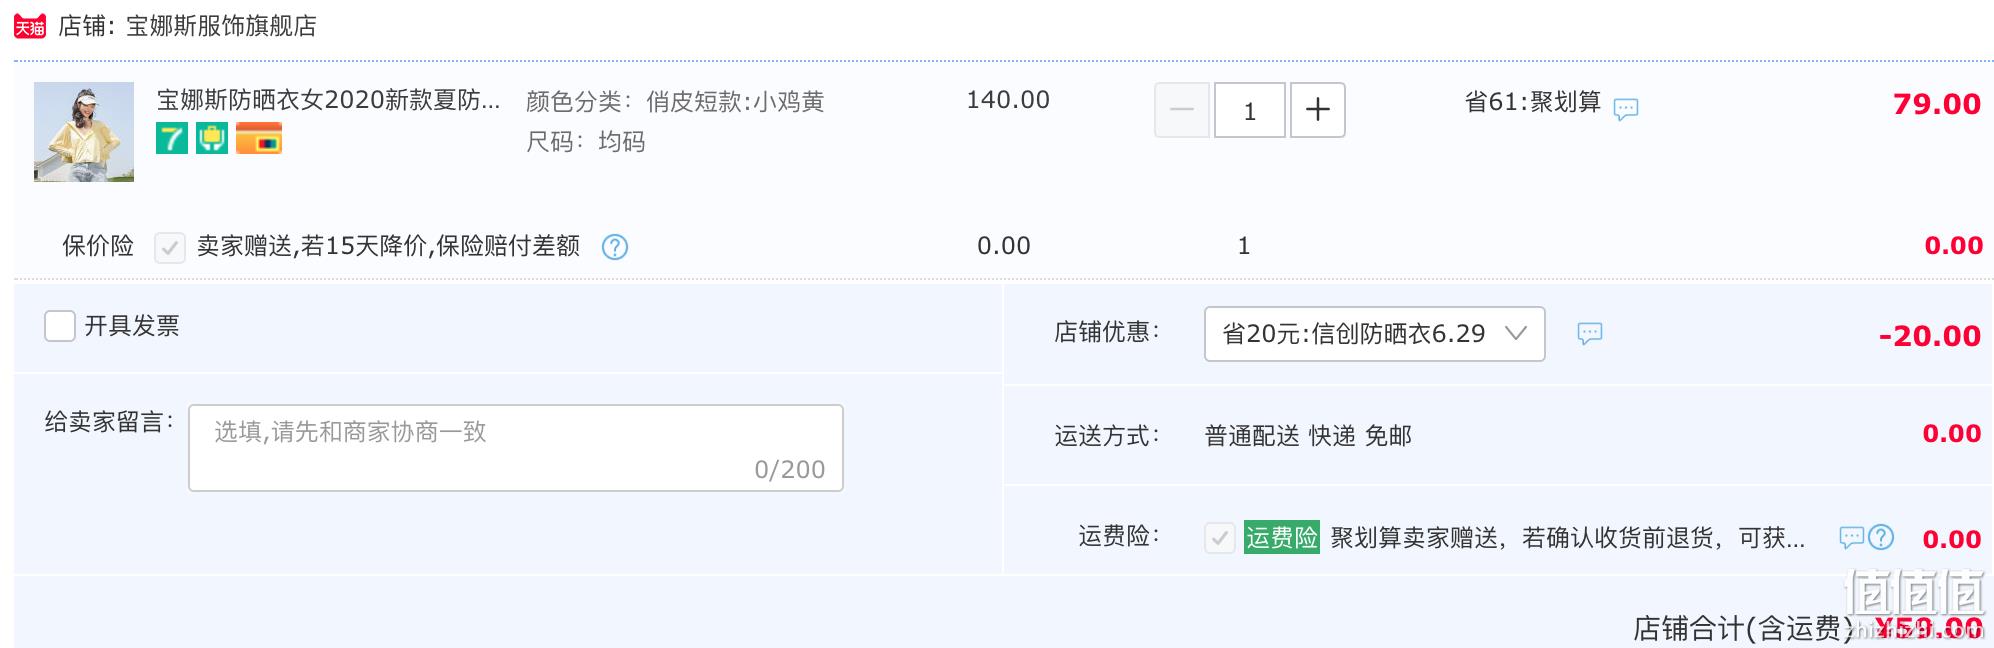Click the 给卖家留言 message box
Screen dimensions: 1994x648
(x=516, y=448)
